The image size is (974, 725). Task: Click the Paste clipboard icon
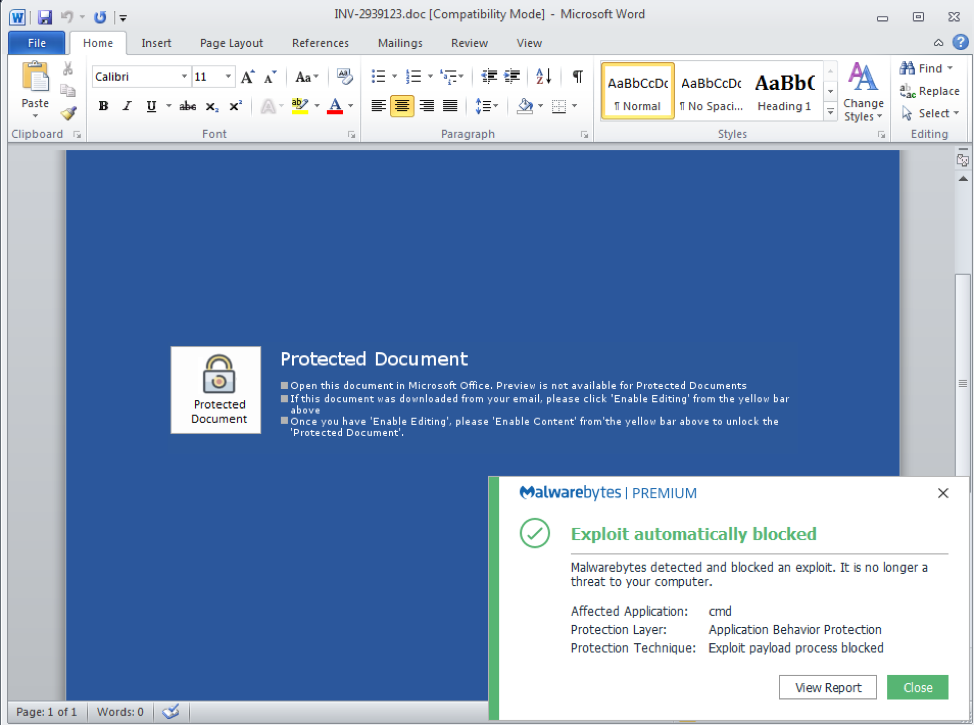(35, 77)
